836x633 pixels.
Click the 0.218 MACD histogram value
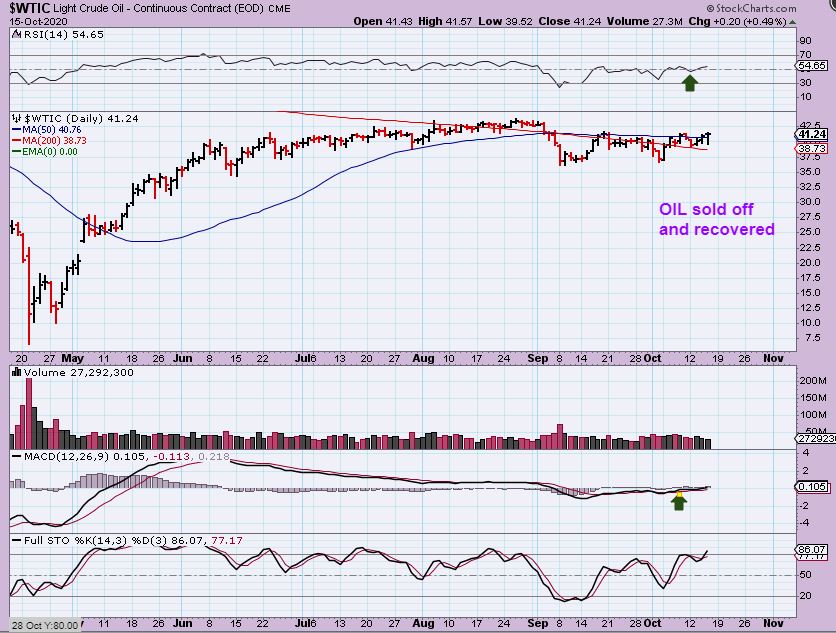(x=213, y=457)
